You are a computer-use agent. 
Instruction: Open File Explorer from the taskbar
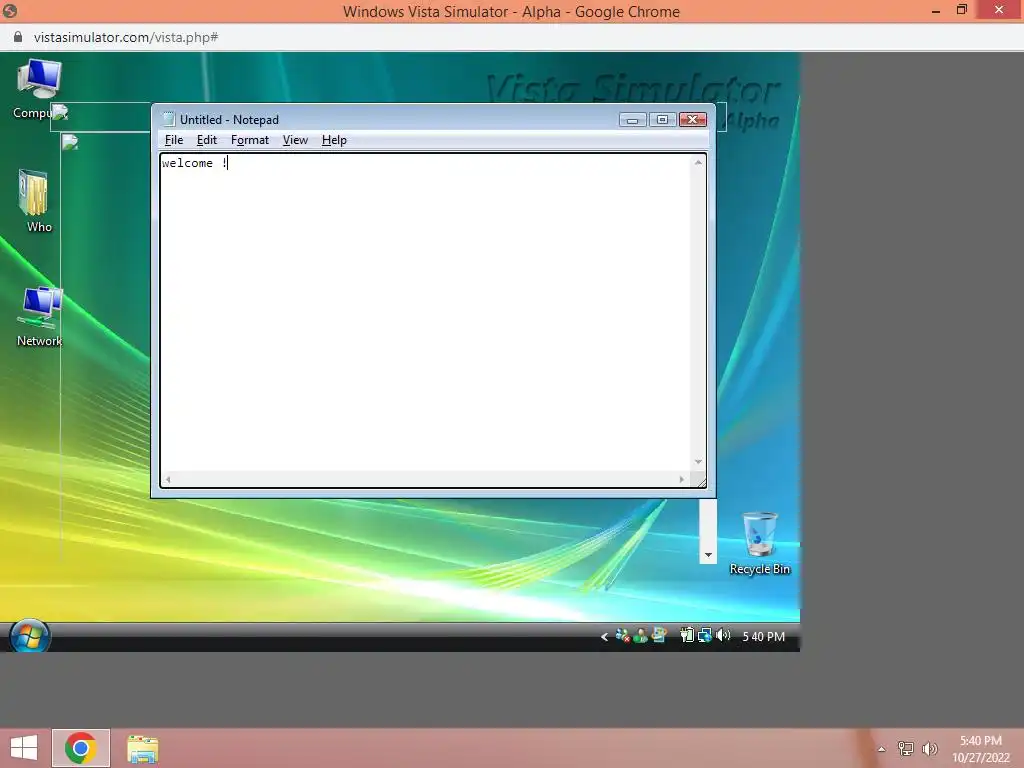142,748
